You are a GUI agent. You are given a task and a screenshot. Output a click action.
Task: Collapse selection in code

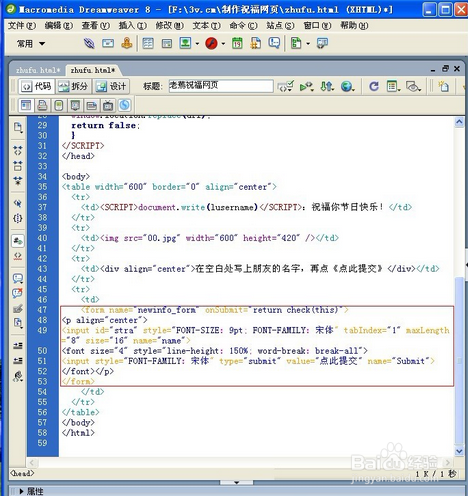click(18, 166)
